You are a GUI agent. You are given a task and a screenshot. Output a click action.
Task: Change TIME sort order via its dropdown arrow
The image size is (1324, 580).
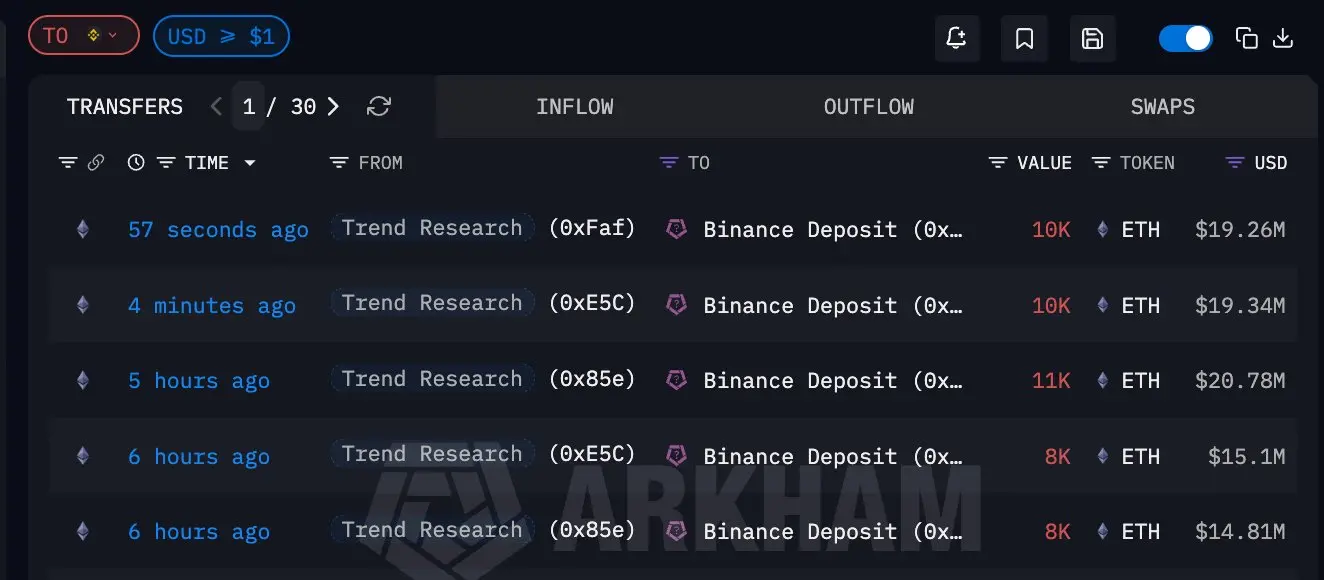click(249, 163)
